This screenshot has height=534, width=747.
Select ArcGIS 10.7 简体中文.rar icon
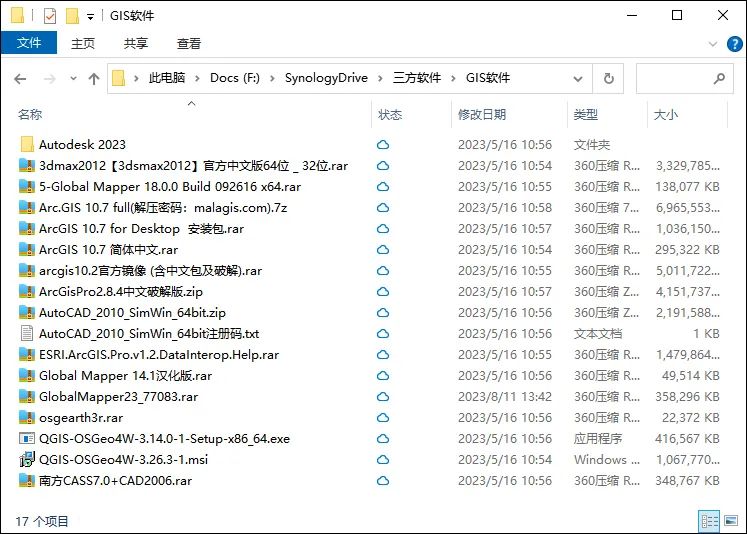point(27,249)
